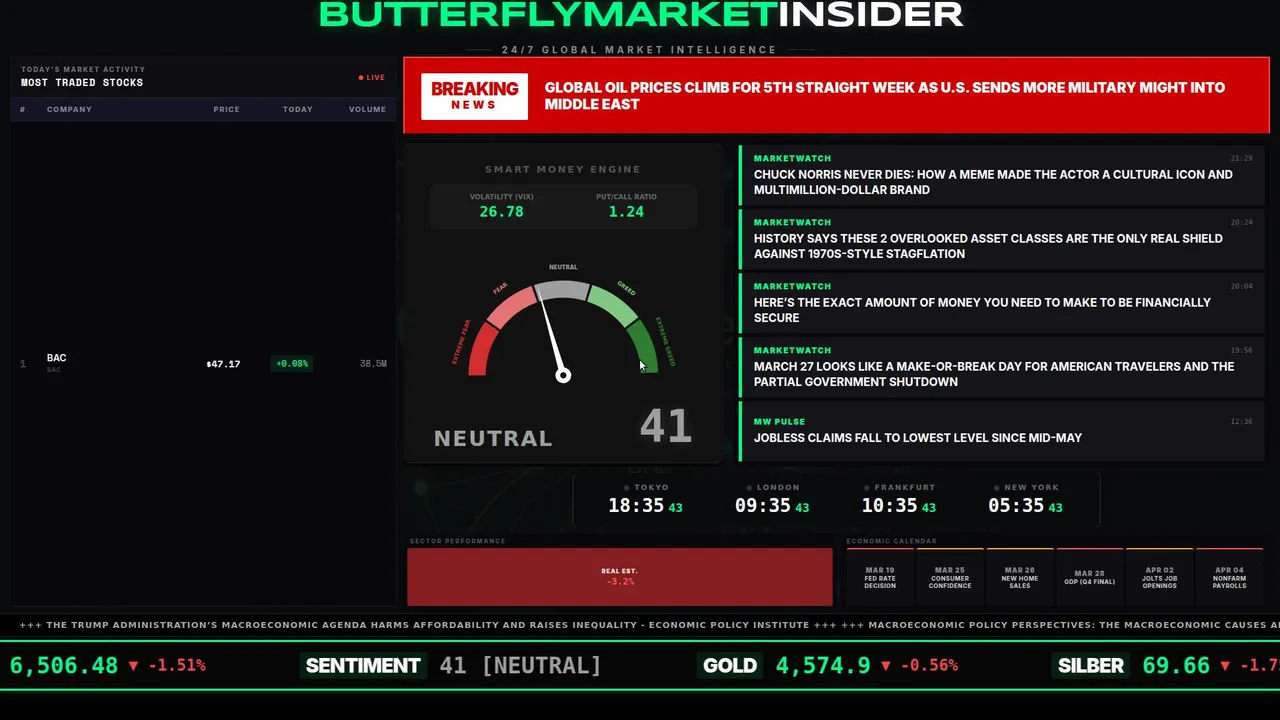Click the 38.5M volume value
The height and width of the screenshot is (720, 1280).
373,364
